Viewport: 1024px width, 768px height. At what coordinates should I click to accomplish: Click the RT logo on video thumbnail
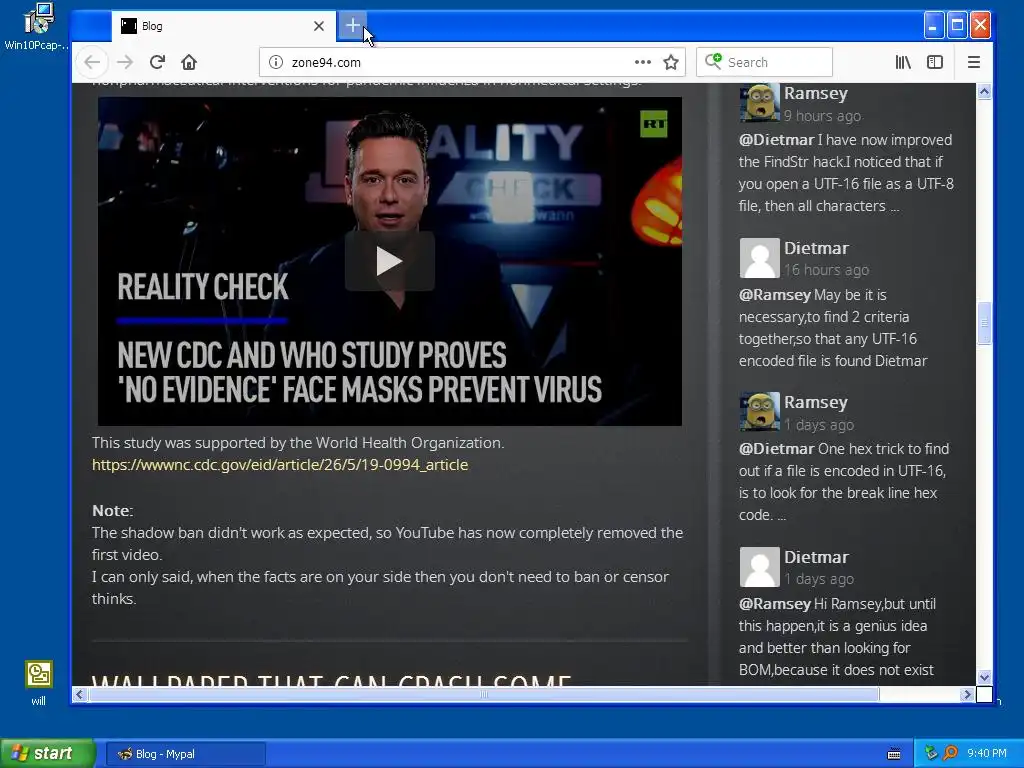point(654,124)
